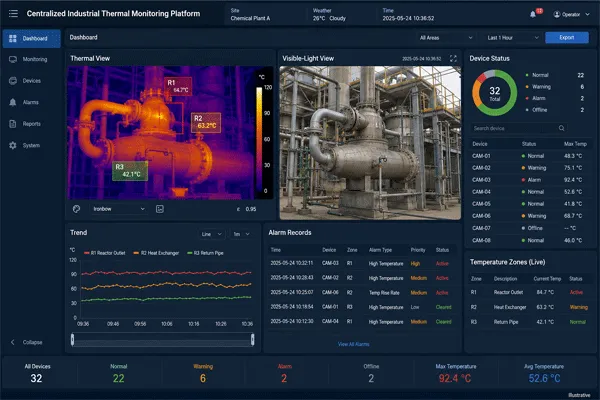Open the All Areas dropdown
Viewport: 600px width, 400px height.
pyautogui.click(x=445, y=38)
